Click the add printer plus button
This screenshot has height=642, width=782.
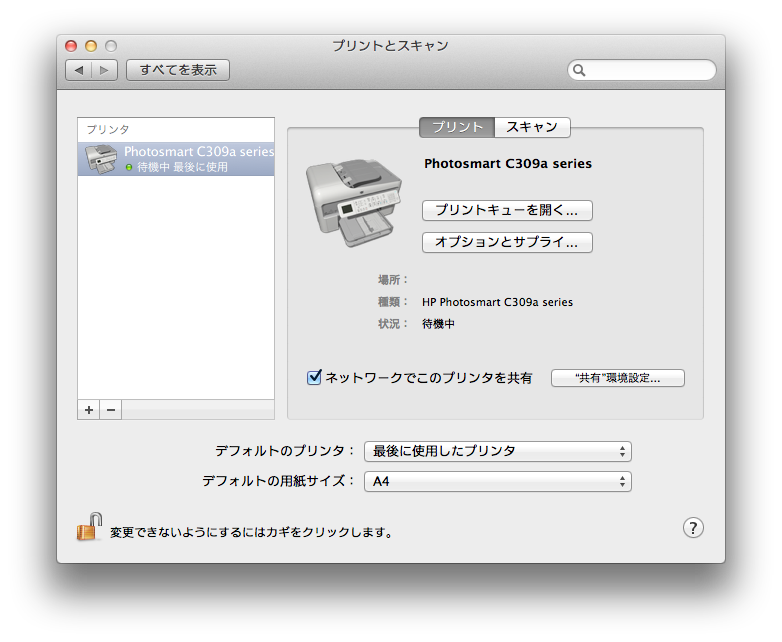coord(89,410)
